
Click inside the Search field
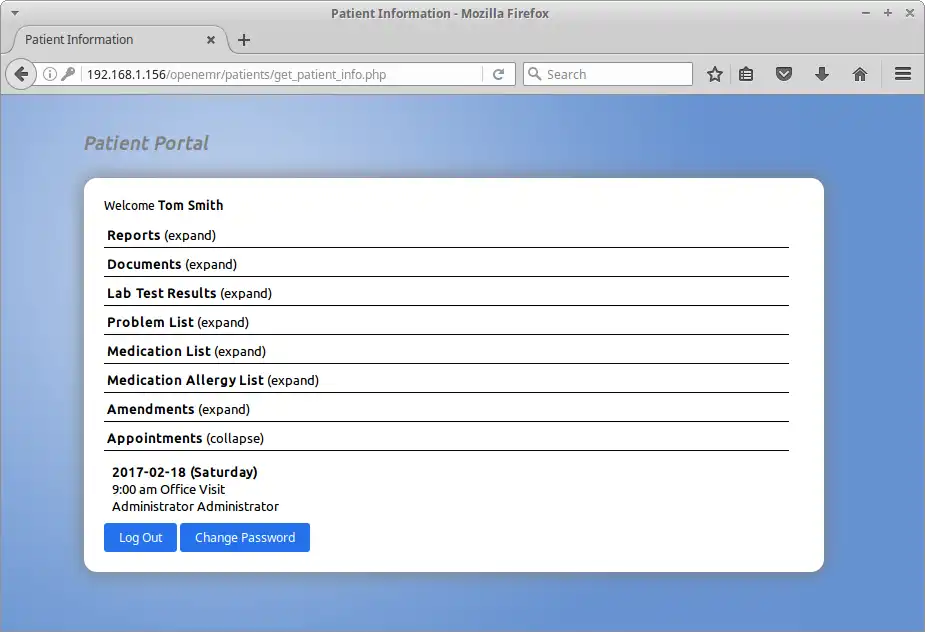pyautogui.click(x=607, y=73)
